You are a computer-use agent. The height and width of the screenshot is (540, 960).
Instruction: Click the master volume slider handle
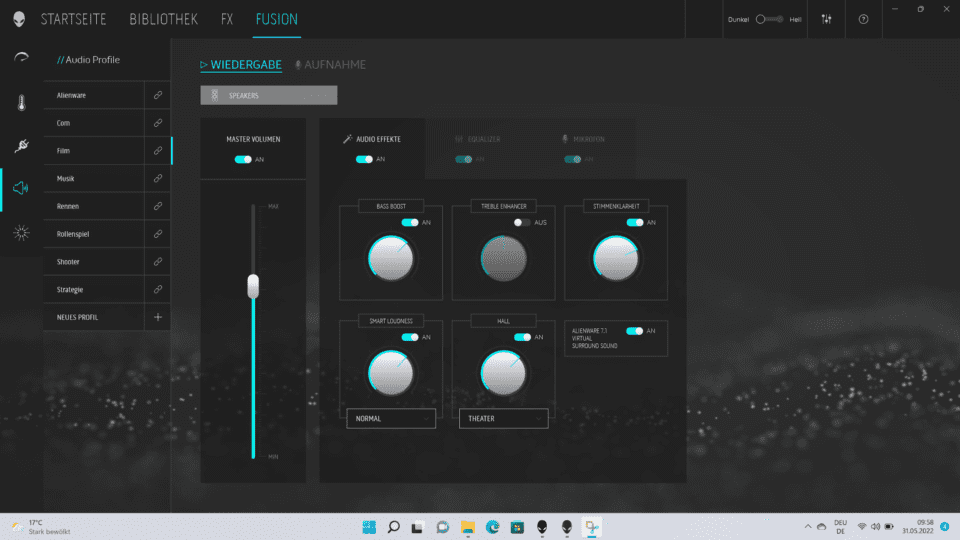pos(253,286)
